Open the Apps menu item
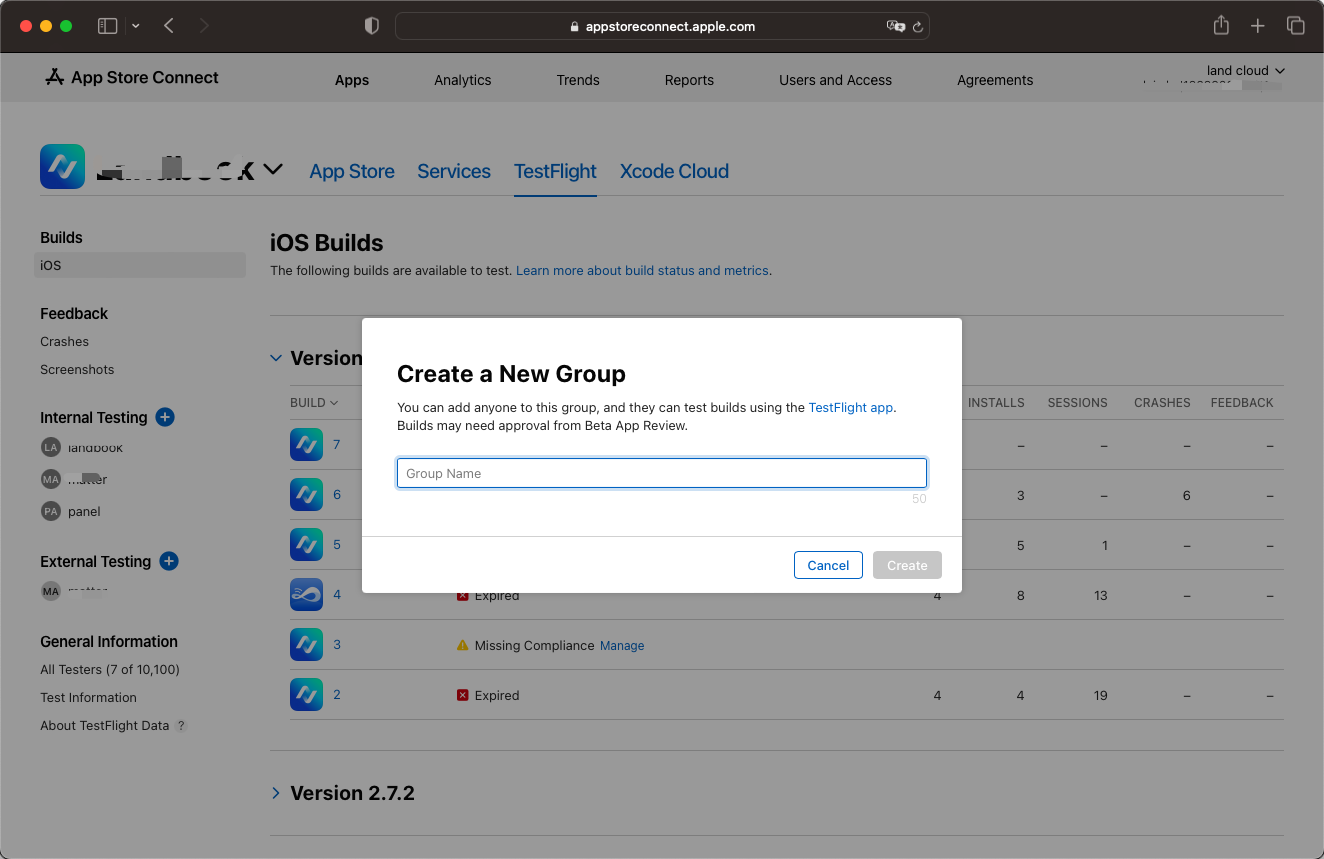 pyautogui.click(x=352, y=80)
